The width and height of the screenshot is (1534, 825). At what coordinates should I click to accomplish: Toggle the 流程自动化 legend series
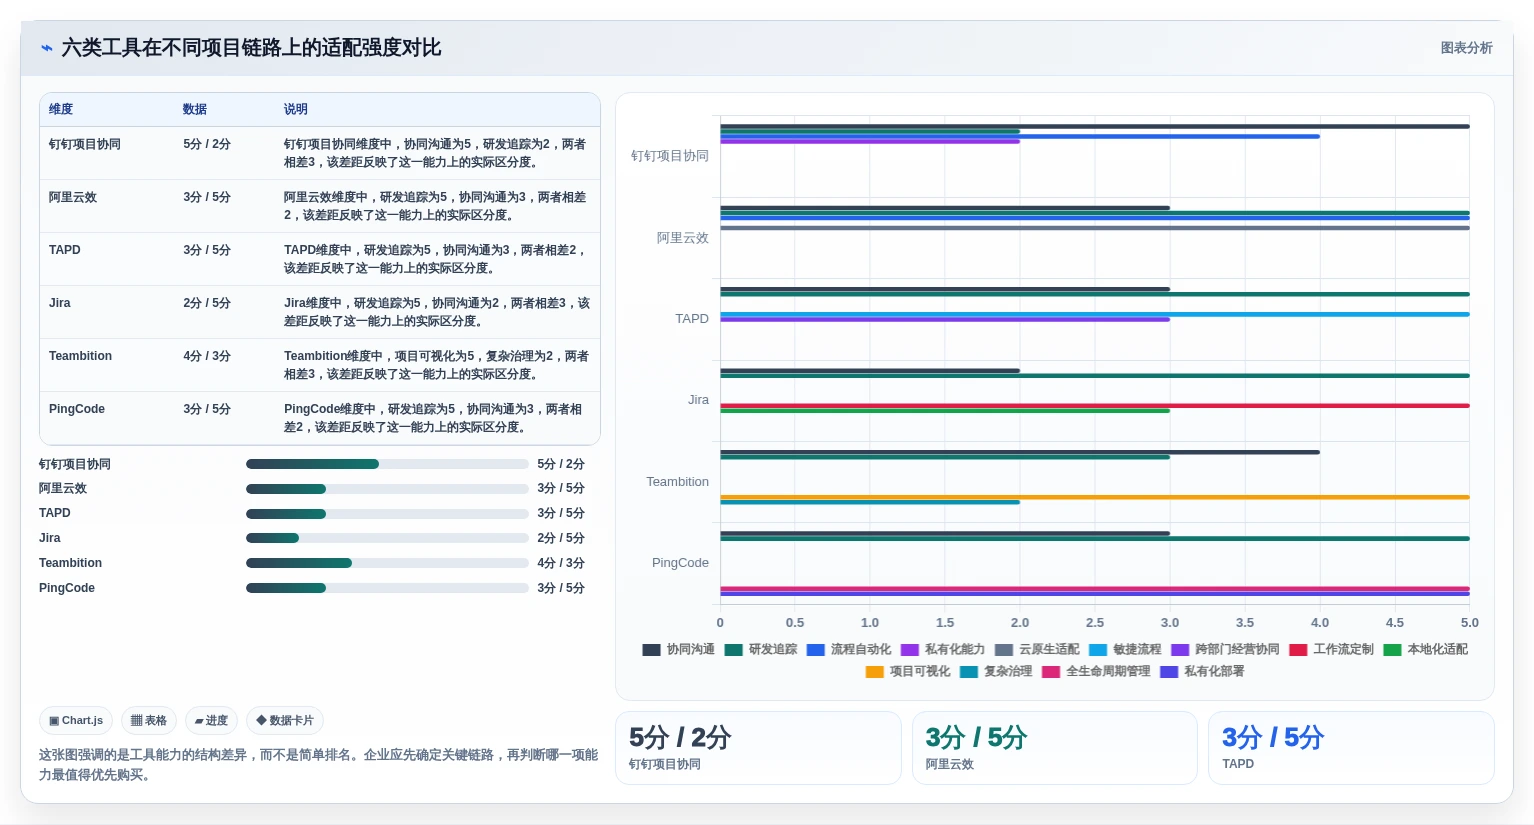[849, 650]
